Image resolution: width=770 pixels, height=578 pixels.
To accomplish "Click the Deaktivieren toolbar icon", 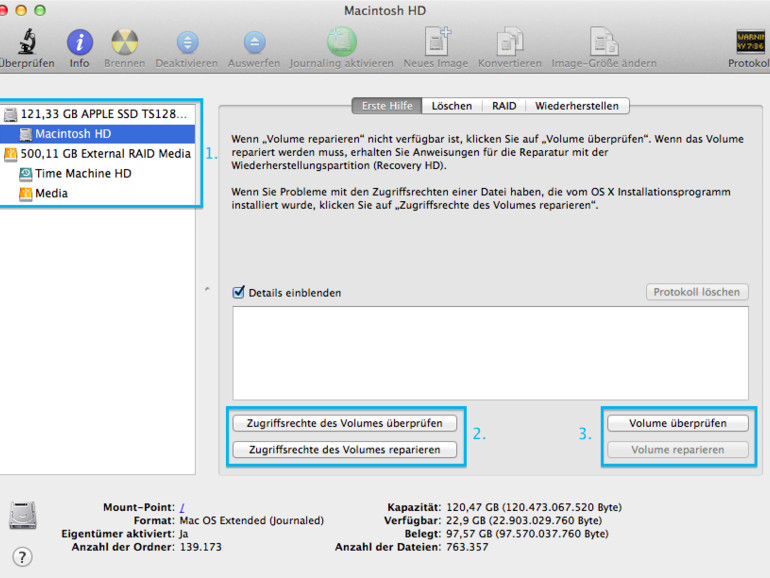I will click(x=187, y=42).
